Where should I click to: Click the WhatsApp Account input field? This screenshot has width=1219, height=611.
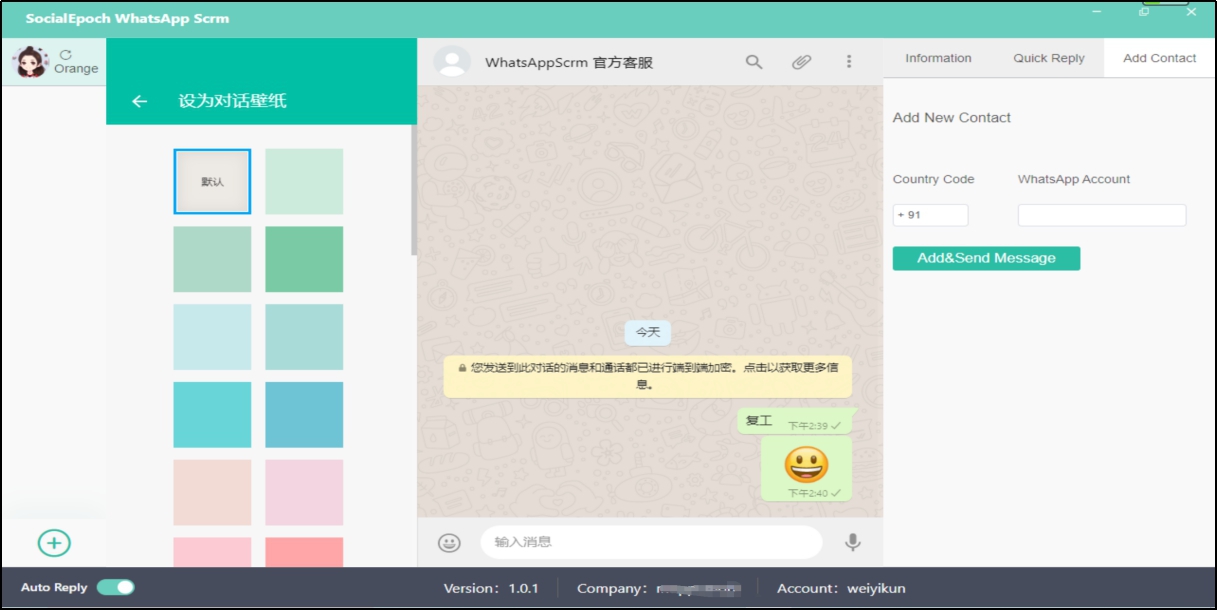tap(1102, 215)
